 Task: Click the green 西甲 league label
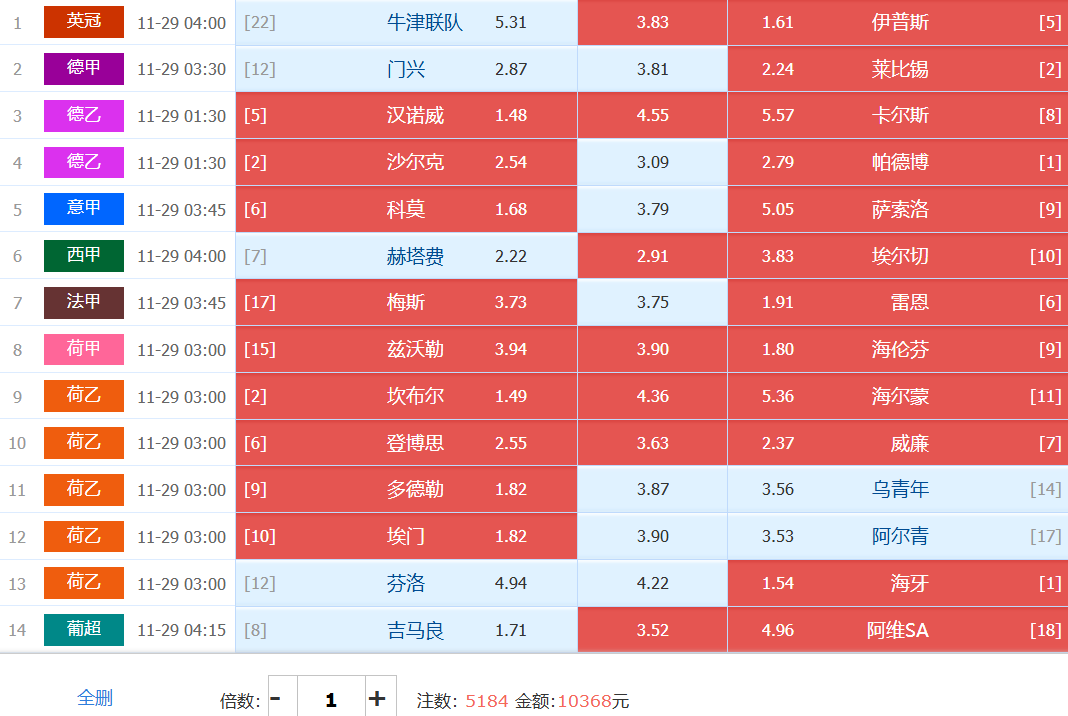coord(84,256)
